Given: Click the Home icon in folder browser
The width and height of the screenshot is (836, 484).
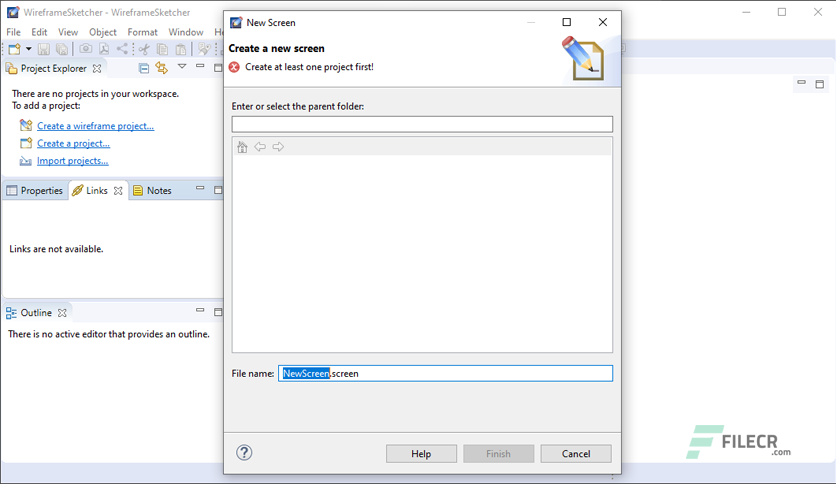Looking at the screenshot, I should 242,147.
